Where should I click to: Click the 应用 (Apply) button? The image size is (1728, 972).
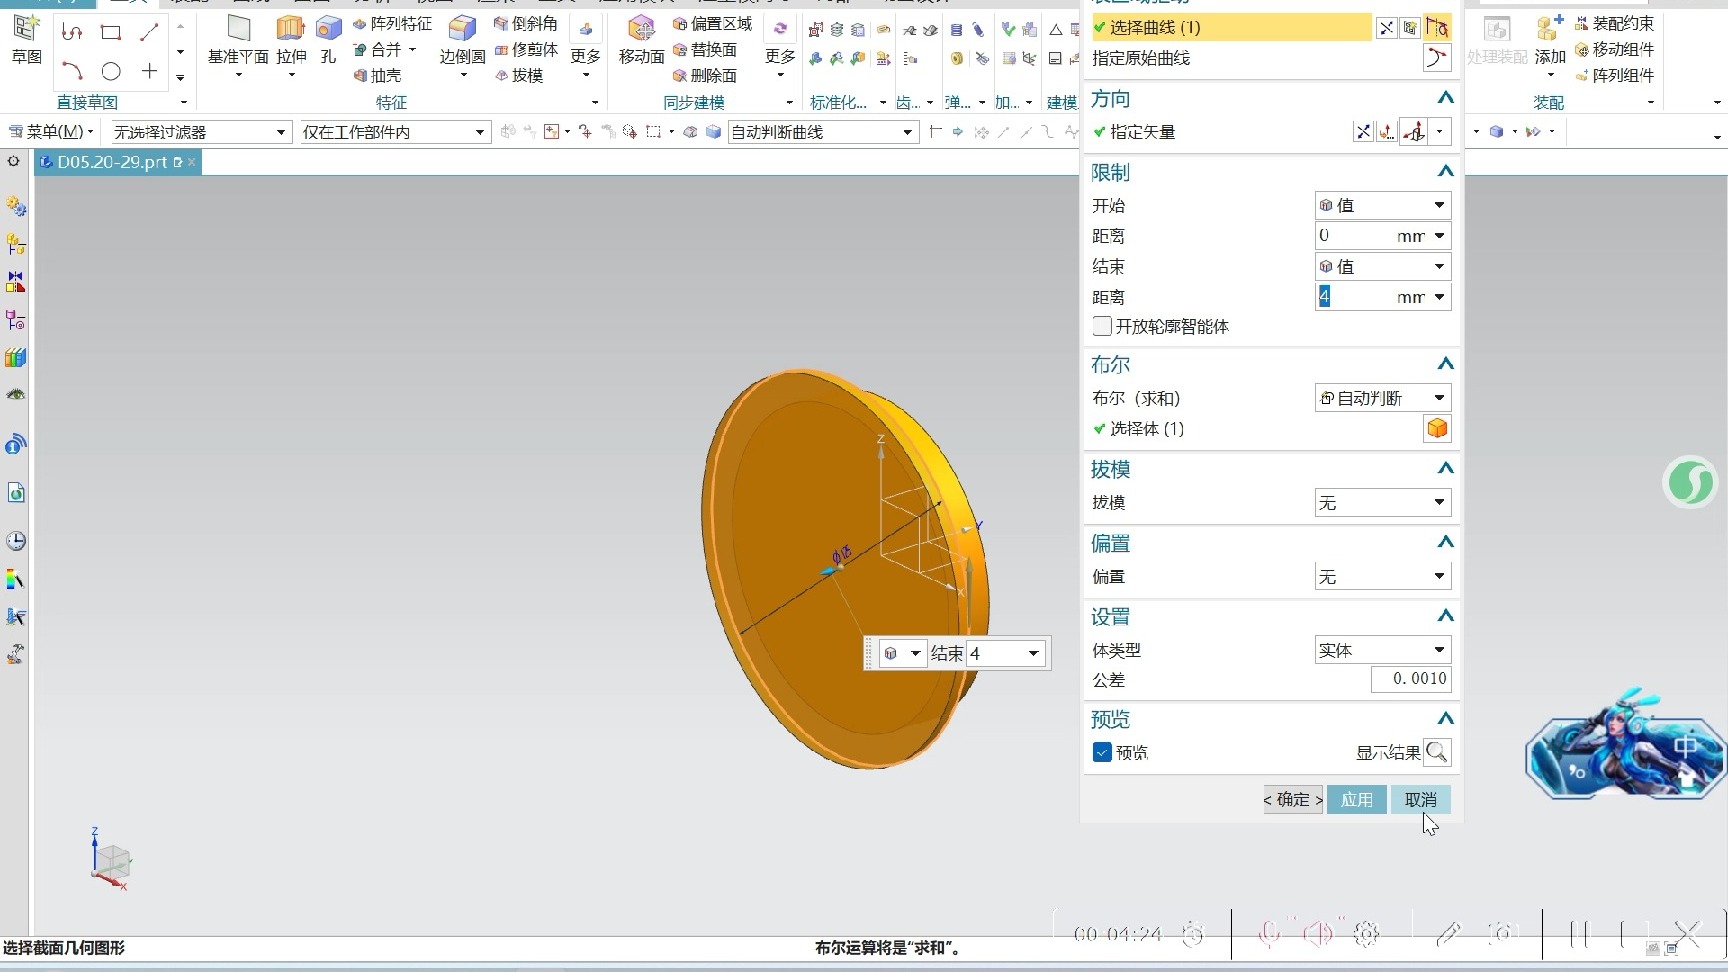(1356, 799)
